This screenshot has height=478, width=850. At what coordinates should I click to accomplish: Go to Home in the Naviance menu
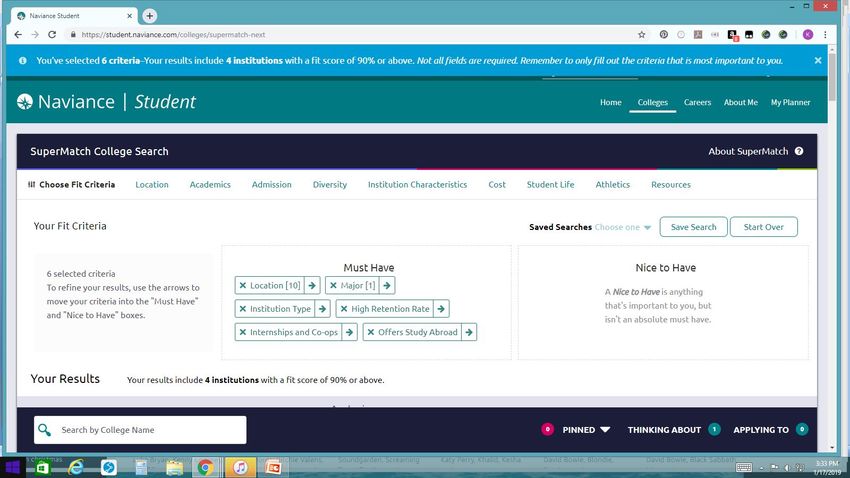pyautogui.click(x=610, y=102)
